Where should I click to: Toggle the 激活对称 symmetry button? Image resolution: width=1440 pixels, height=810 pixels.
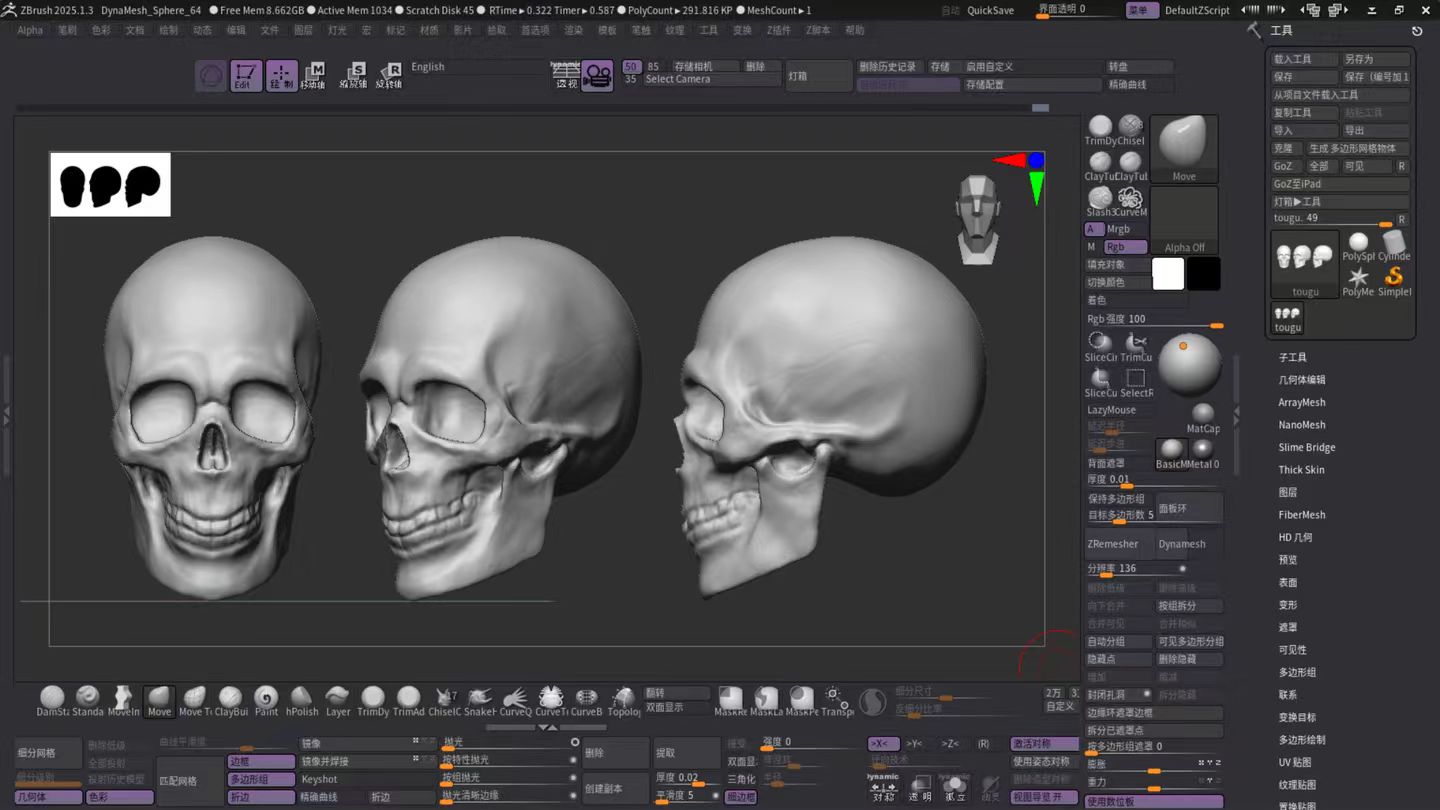1044,744
